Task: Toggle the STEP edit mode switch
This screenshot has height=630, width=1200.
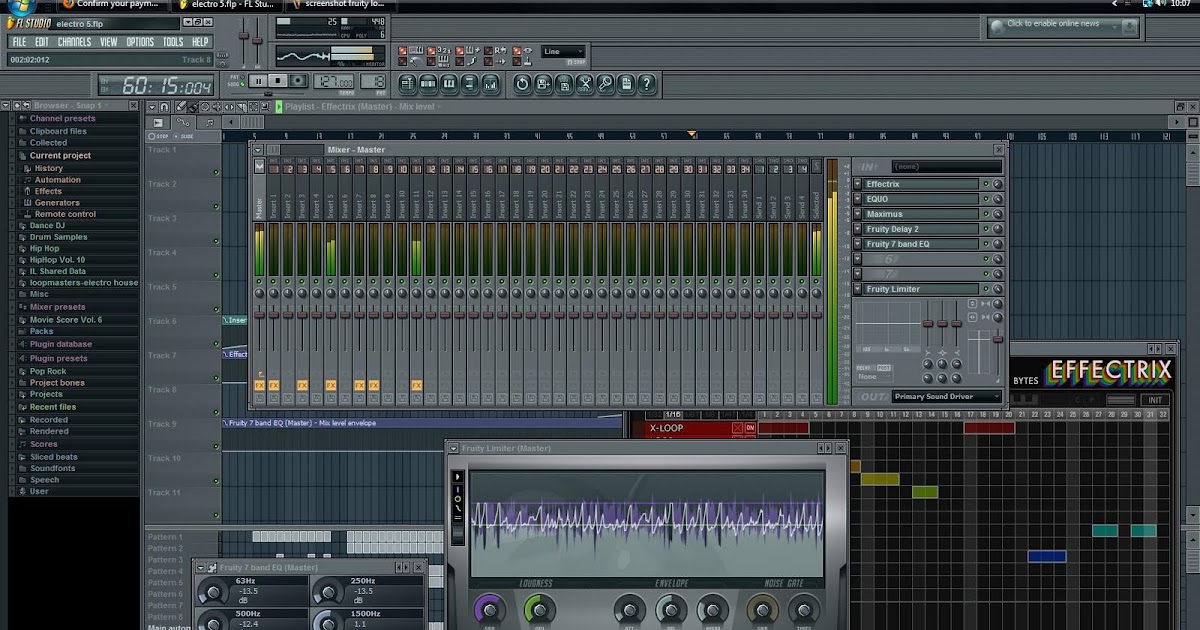Action: tap(160, 136)
